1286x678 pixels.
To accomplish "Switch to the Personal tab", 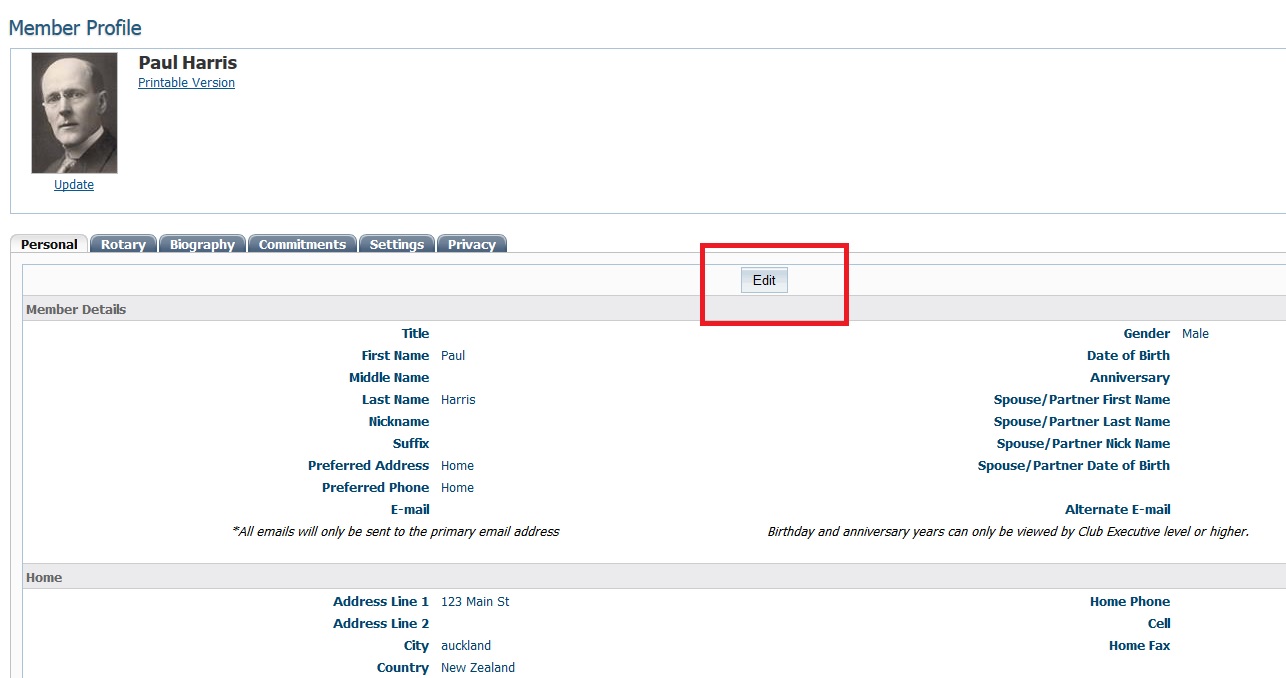I will (x=49, y=244).
